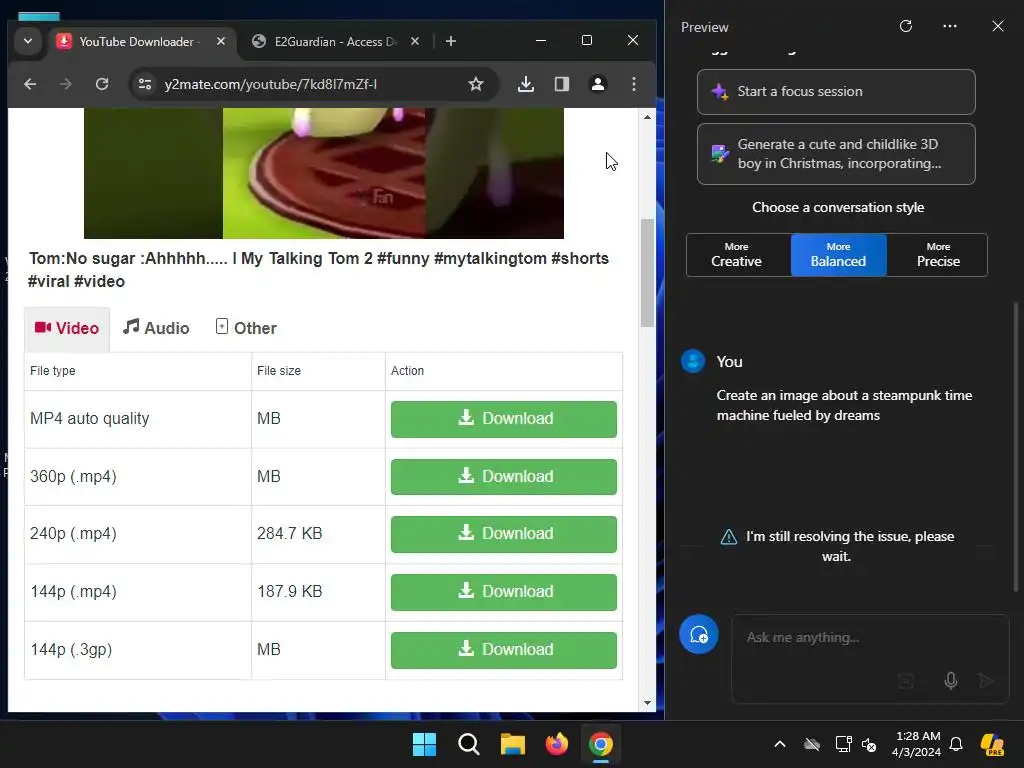
Task: Open Windows Start menu
Action: (x=424, y=744)
